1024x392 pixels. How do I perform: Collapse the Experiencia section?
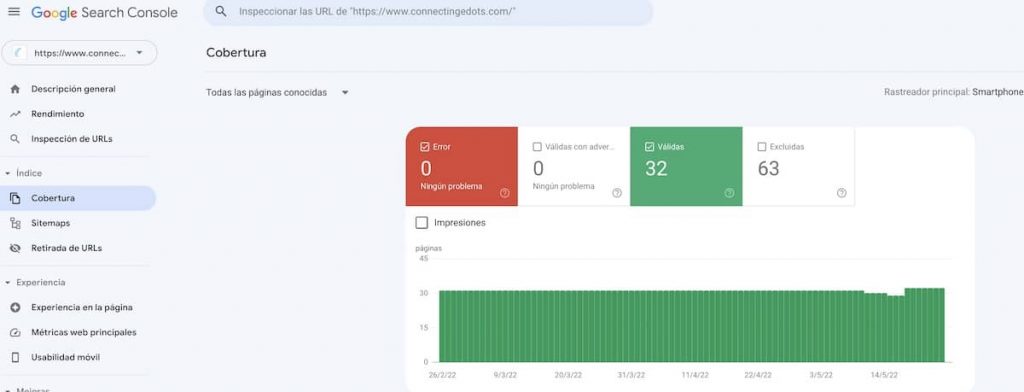pyautogui.click(x=35, y=282)
